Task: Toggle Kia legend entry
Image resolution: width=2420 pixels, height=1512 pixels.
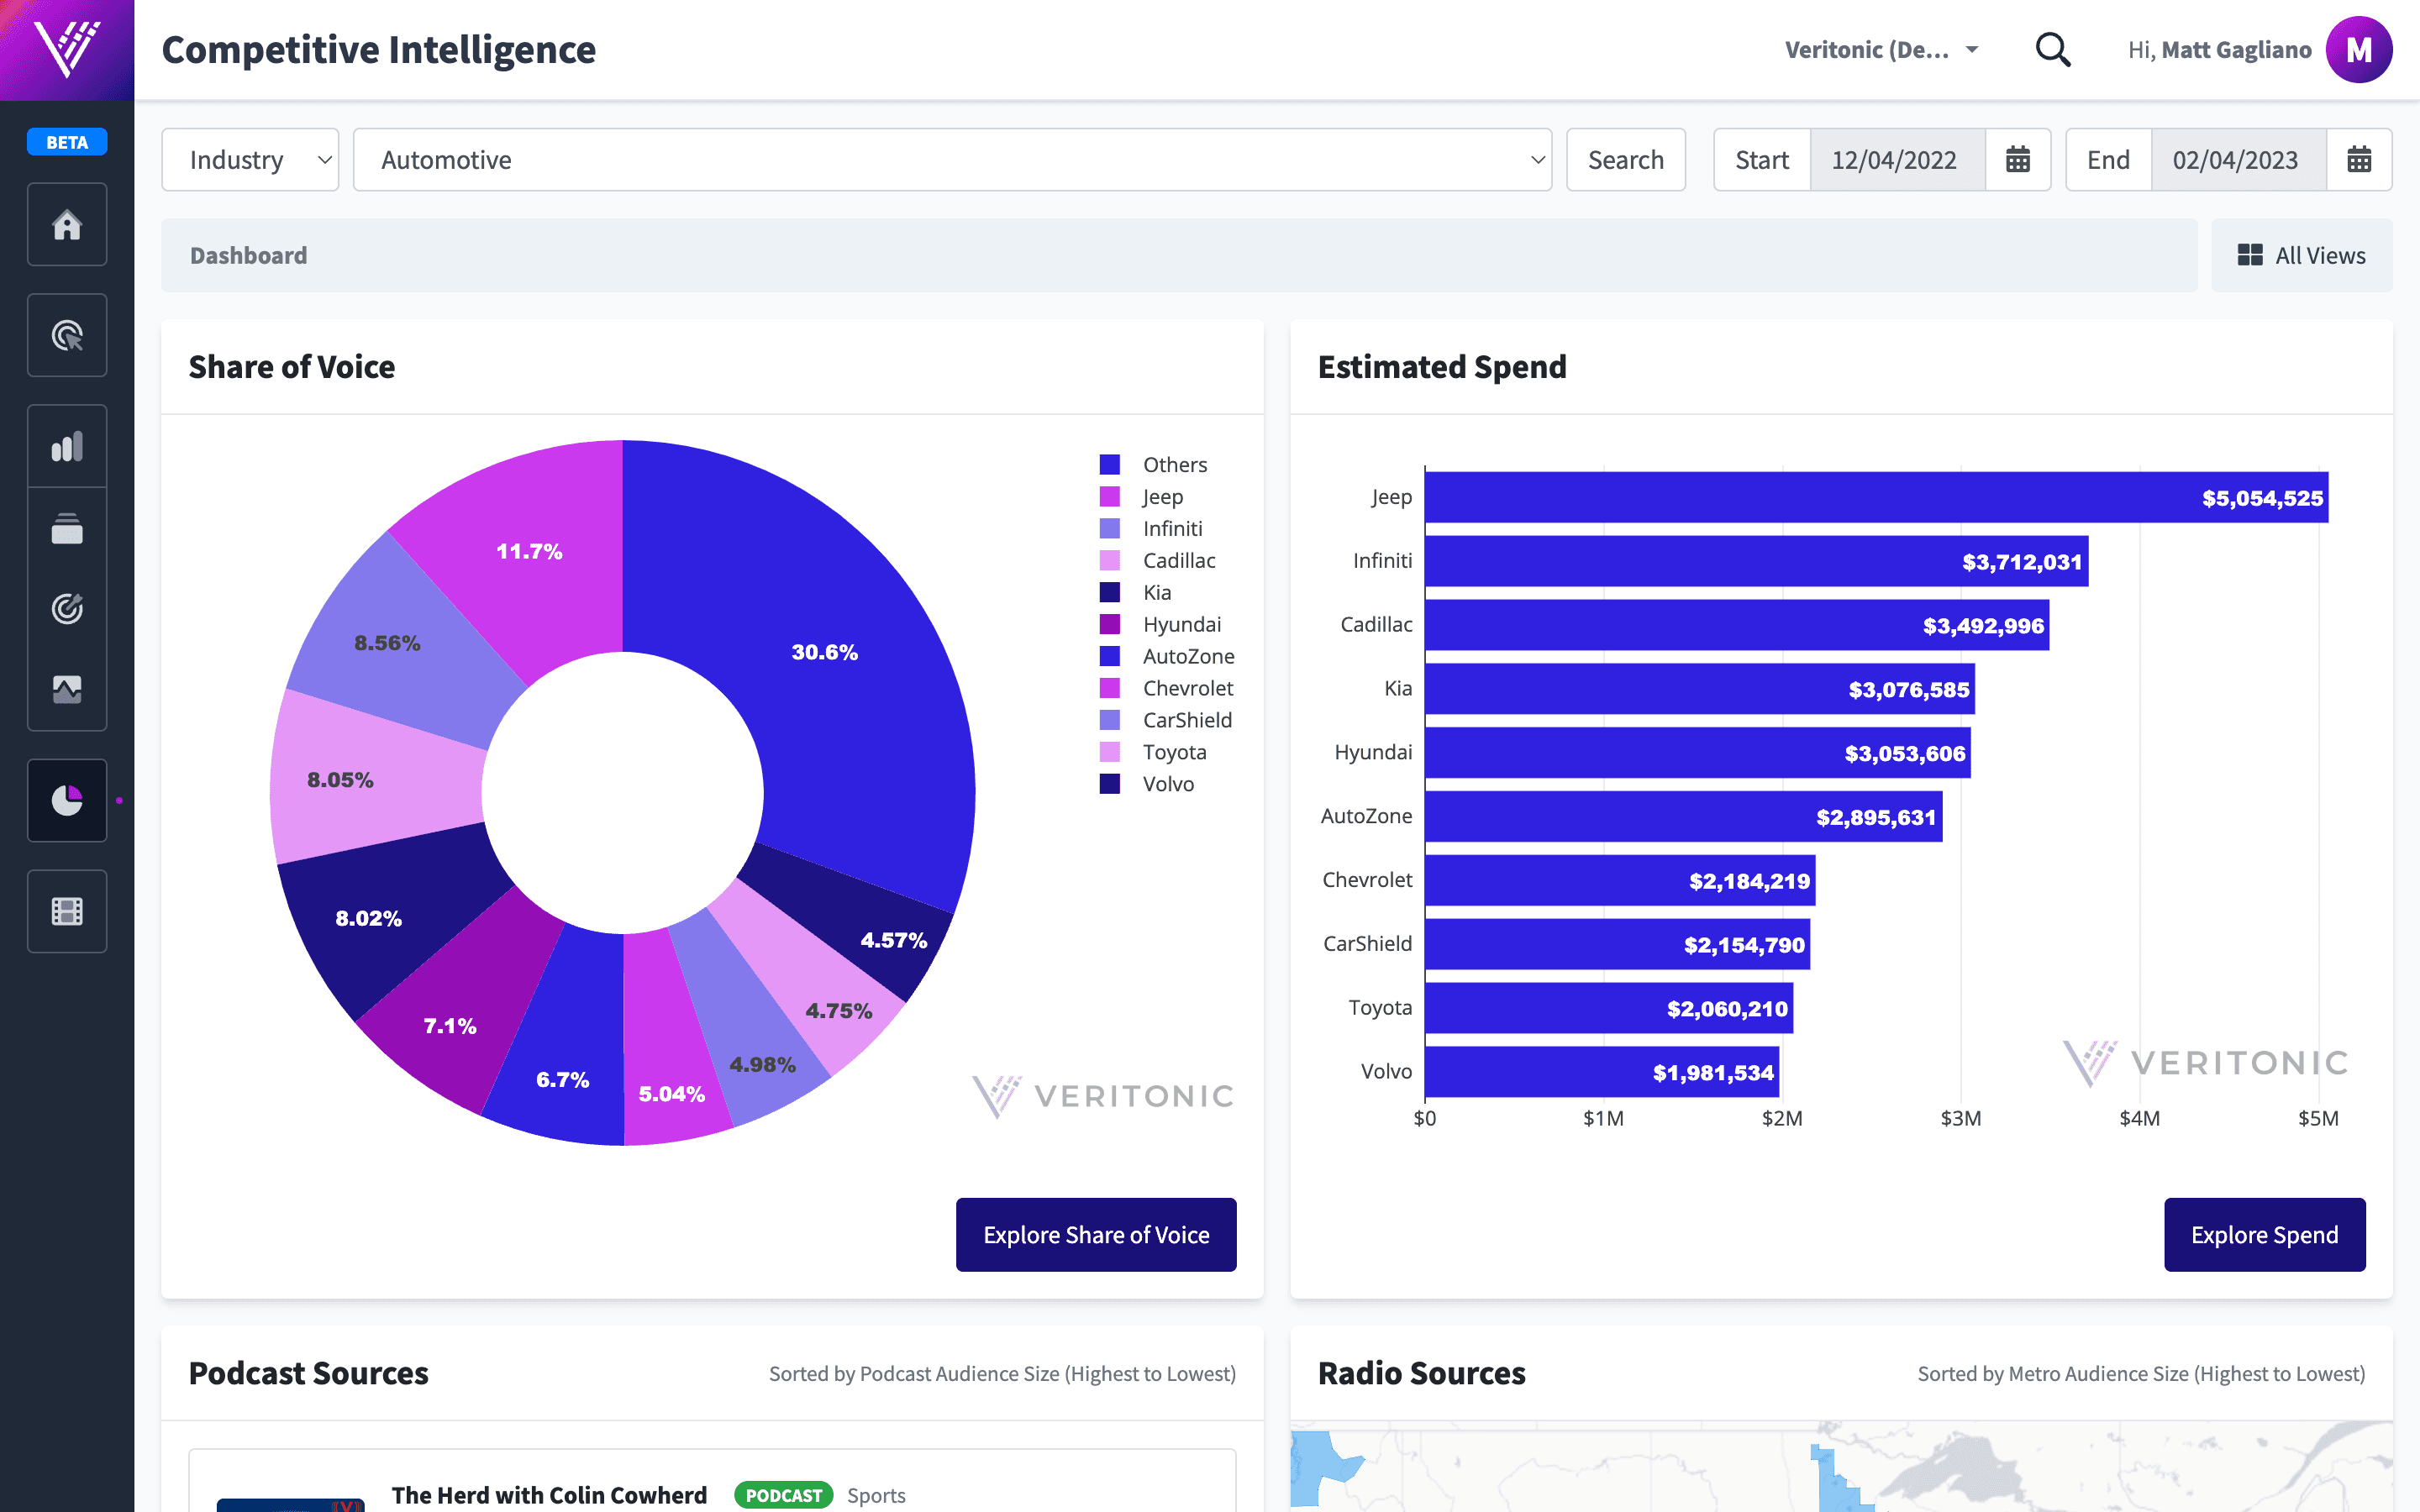Action: [1136, 592]
